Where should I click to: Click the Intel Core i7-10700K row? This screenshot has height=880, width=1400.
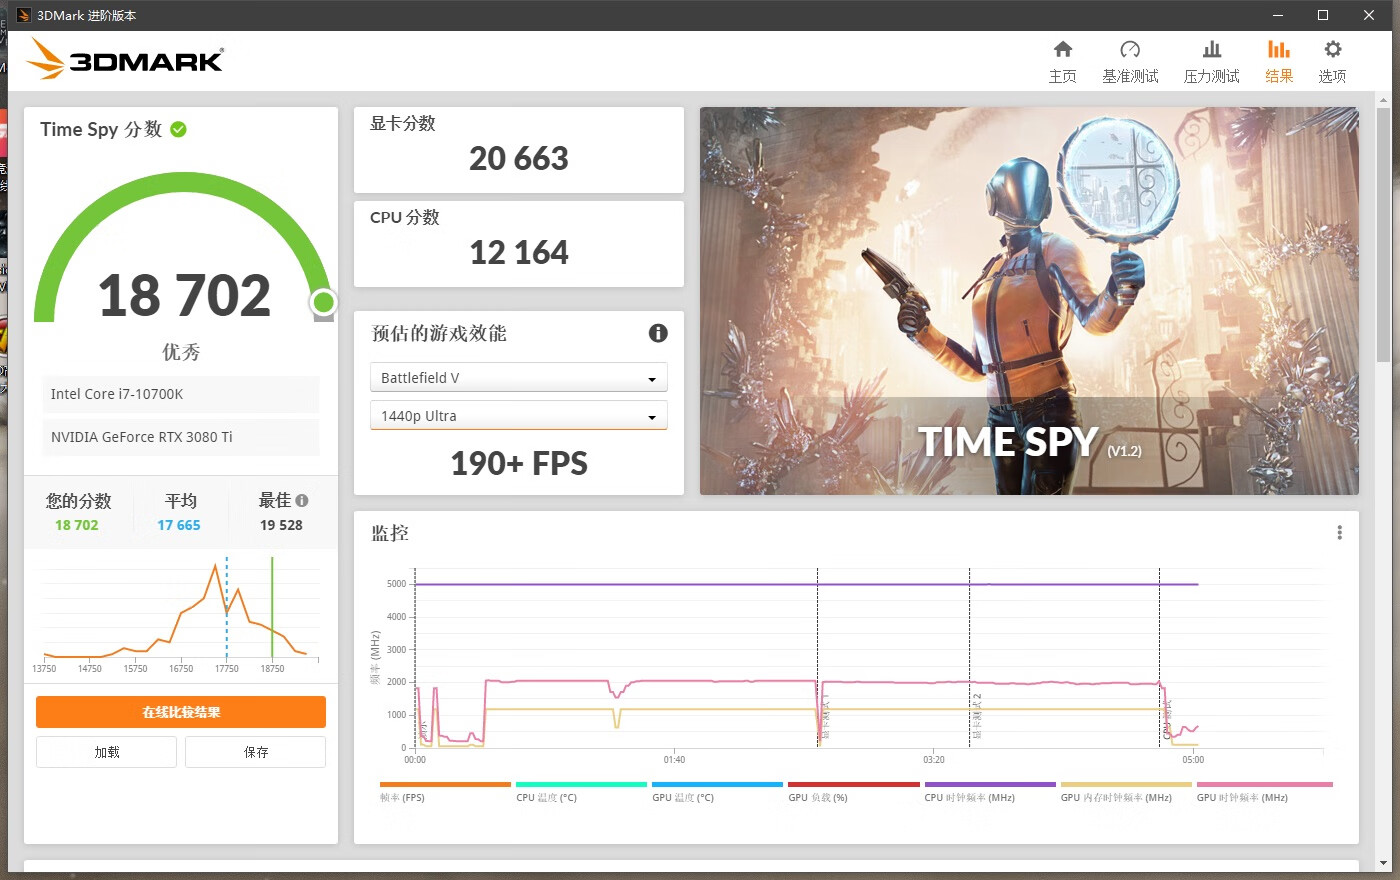point(181,394)
